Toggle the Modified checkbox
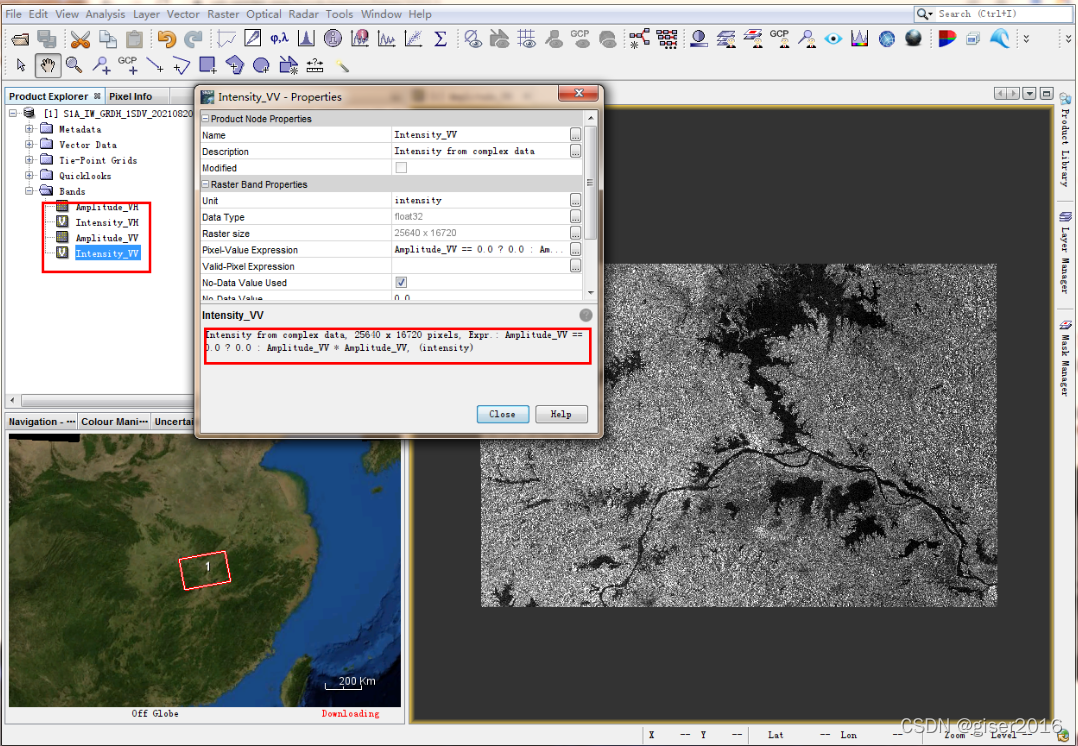 401,168
